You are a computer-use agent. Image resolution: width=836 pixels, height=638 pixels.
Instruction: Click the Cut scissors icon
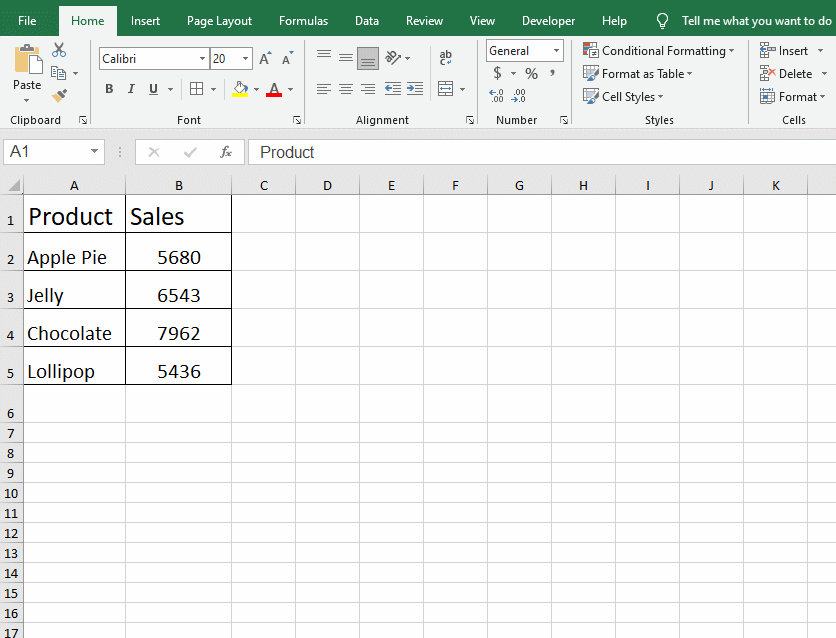59,50
